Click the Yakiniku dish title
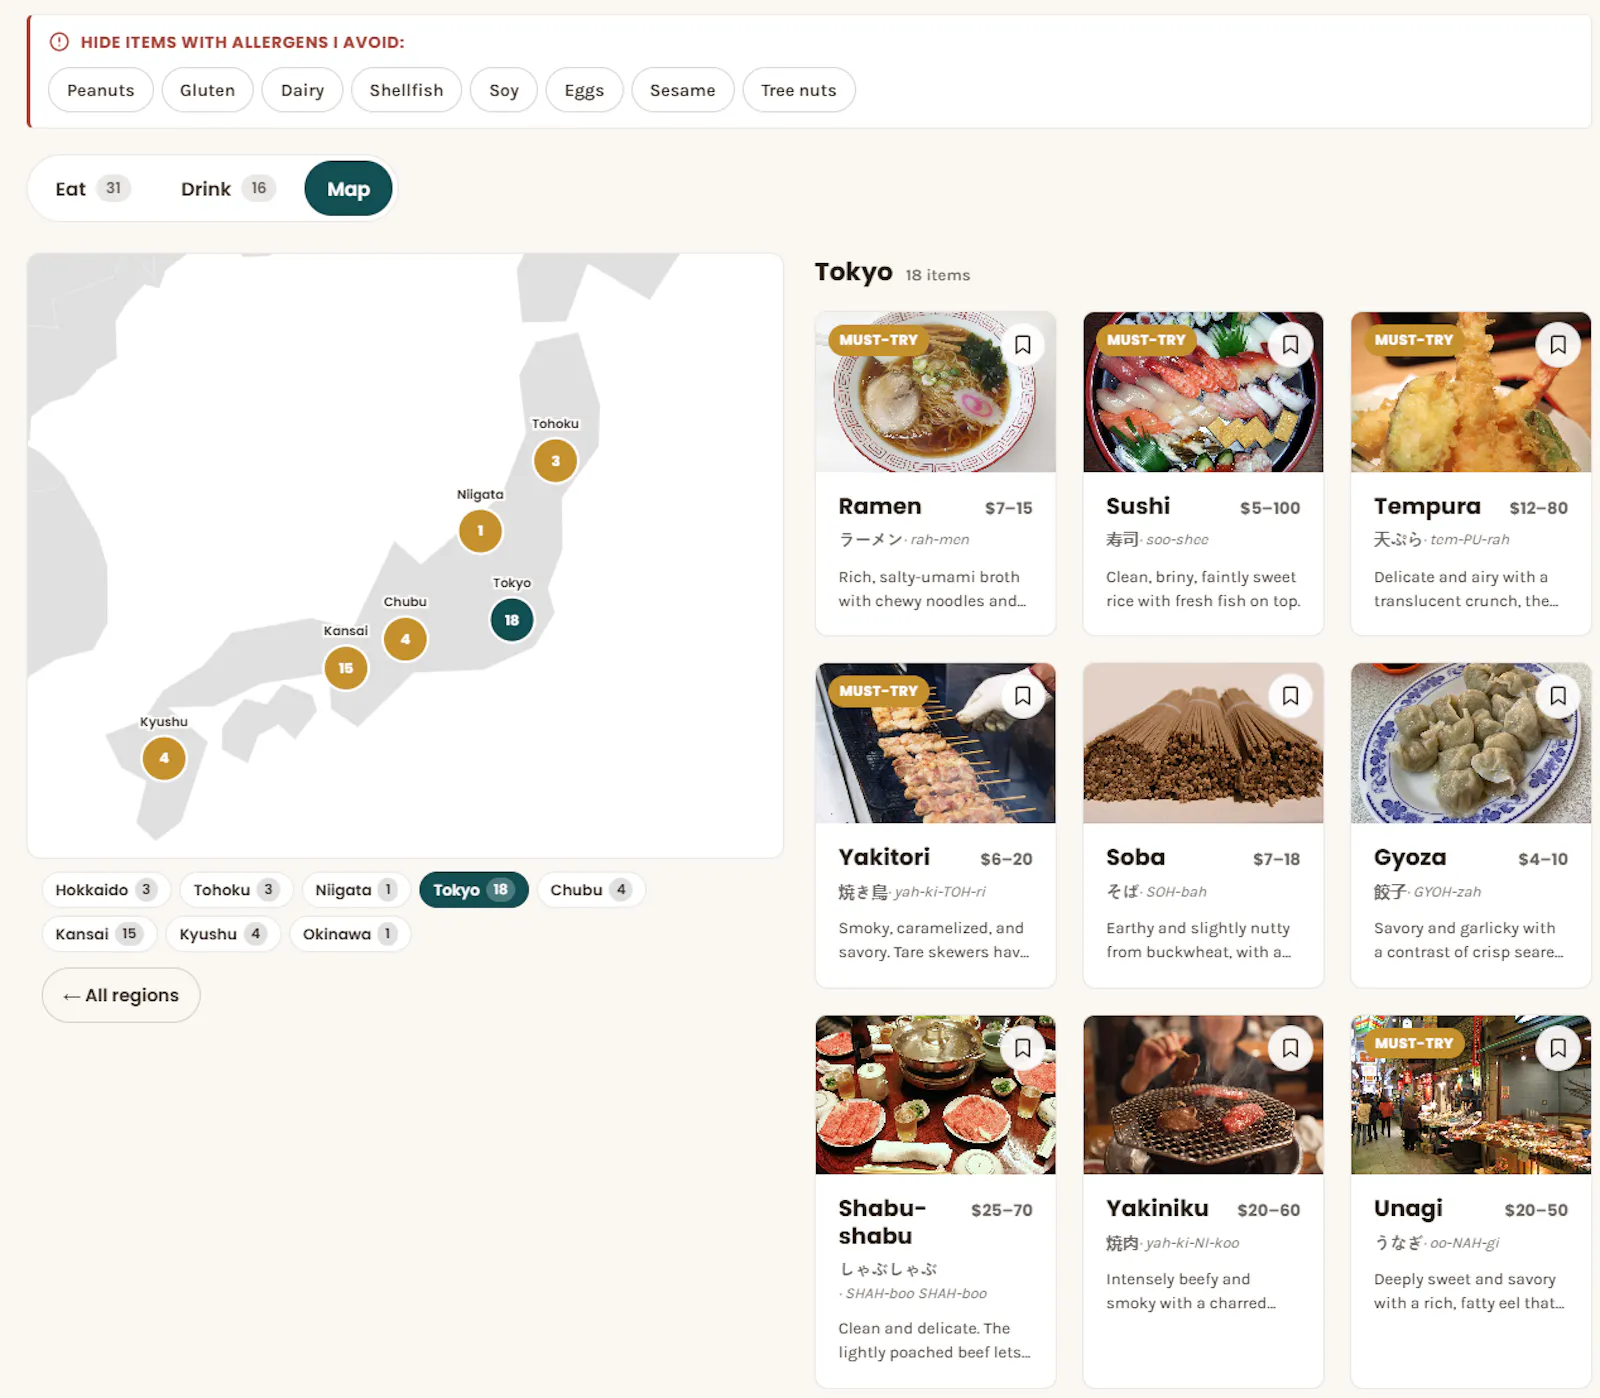The width and height of the screenshot is (1600, 1398). [x=1157, y=1208]
